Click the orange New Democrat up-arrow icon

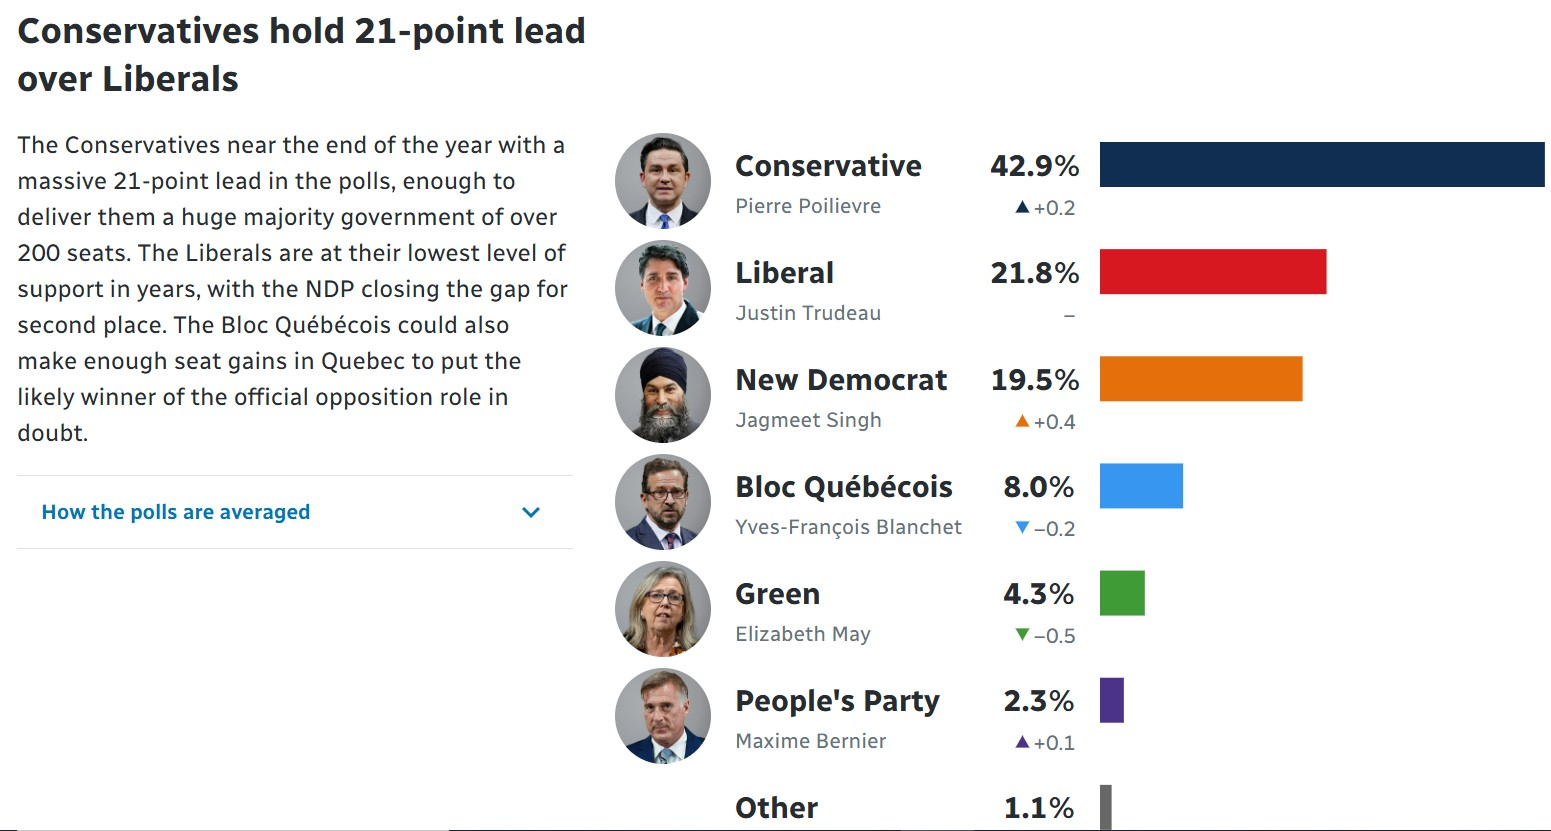[1022, 421]
